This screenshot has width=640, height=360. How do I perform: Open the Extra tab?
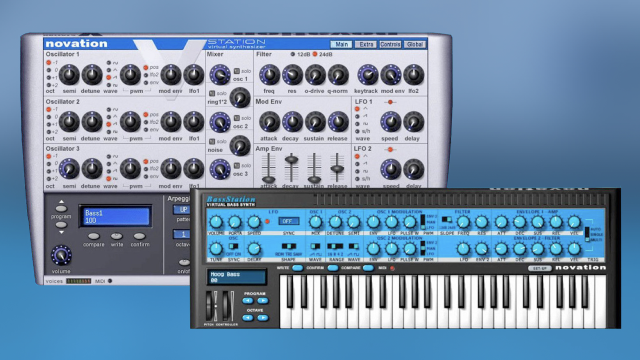click(x=365, y=44)
